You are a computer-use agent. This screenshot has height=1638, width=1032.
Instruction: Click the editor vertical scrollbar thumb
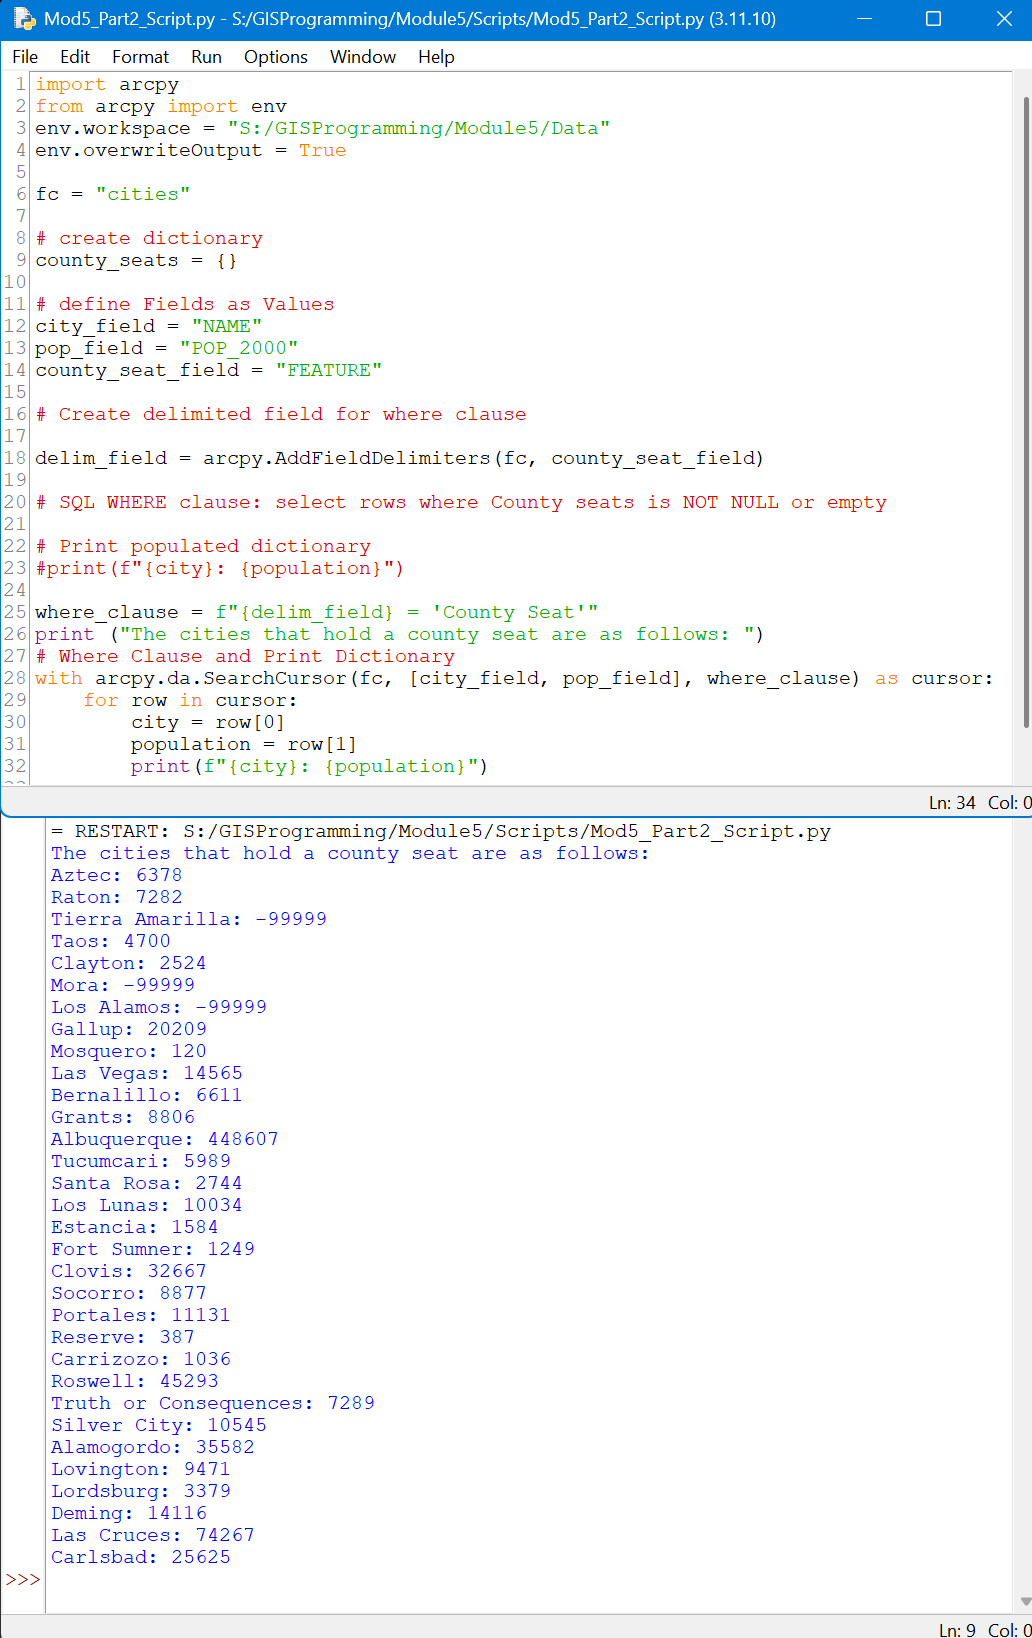pyautogui.click(x=1026, y=412)
